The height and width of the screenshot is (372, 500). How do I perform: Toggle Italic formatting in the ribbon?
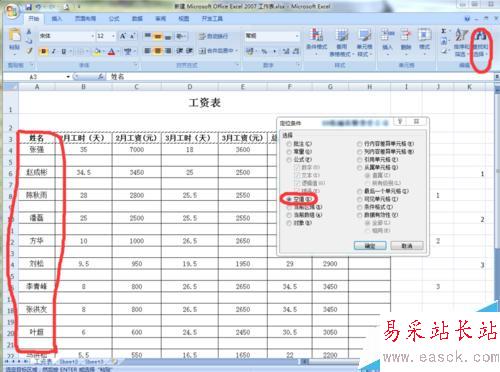(x=53, y=51)
